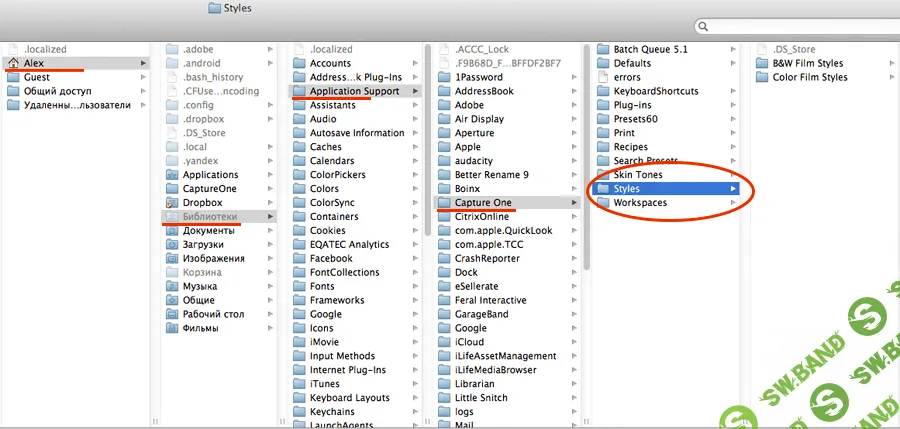Expand Capture One folder using its arrow

point(574,203)
